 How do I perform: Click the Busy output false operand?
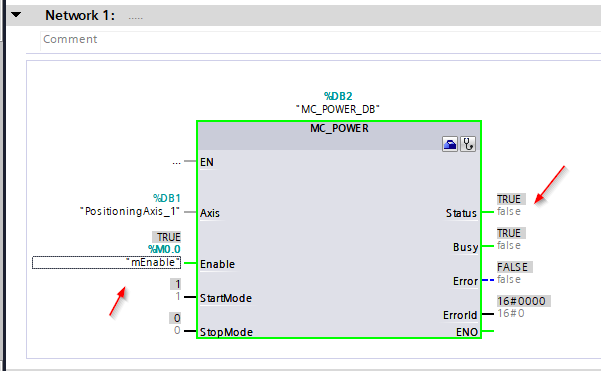(509, 245)
